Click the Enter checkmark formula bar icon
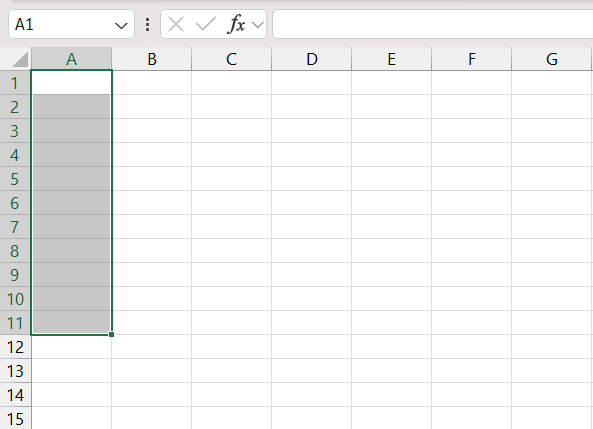 pyautogui.click(x=206, y=25)
